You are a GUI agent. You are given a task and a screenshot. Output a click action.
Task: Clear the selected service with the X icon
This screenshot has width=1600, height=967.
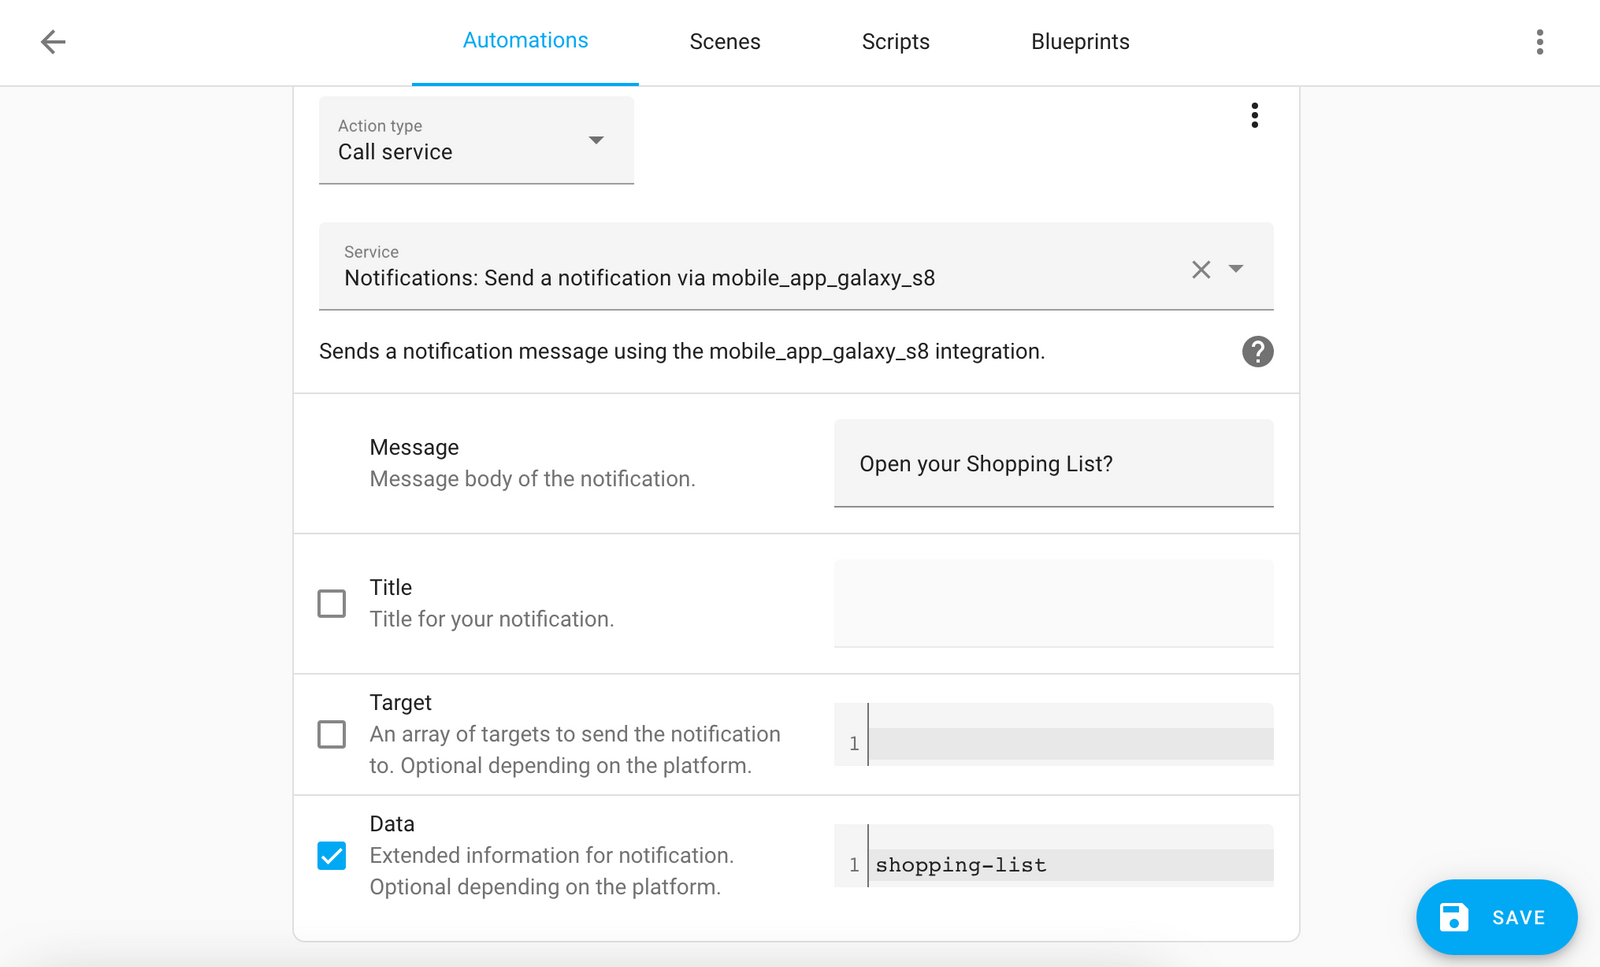[x=1201, y=268]
